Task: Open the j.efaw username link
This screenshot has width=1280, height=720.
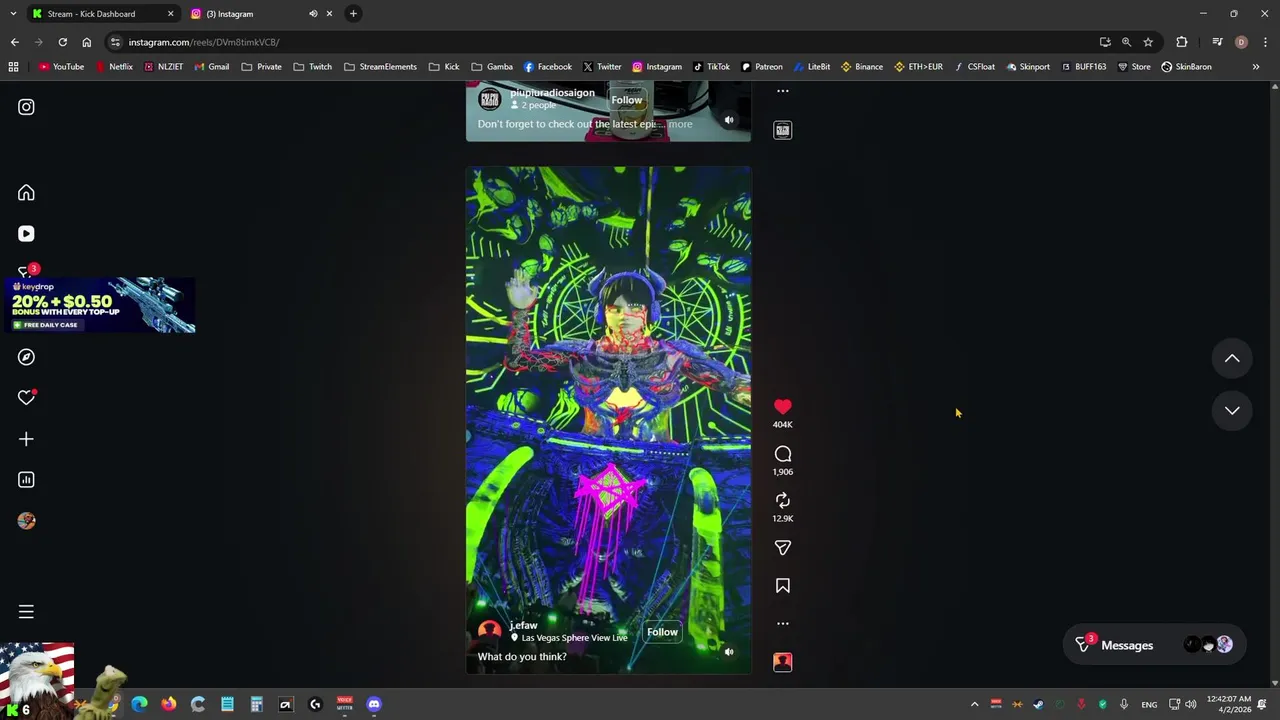Action: tap(524, 625)
